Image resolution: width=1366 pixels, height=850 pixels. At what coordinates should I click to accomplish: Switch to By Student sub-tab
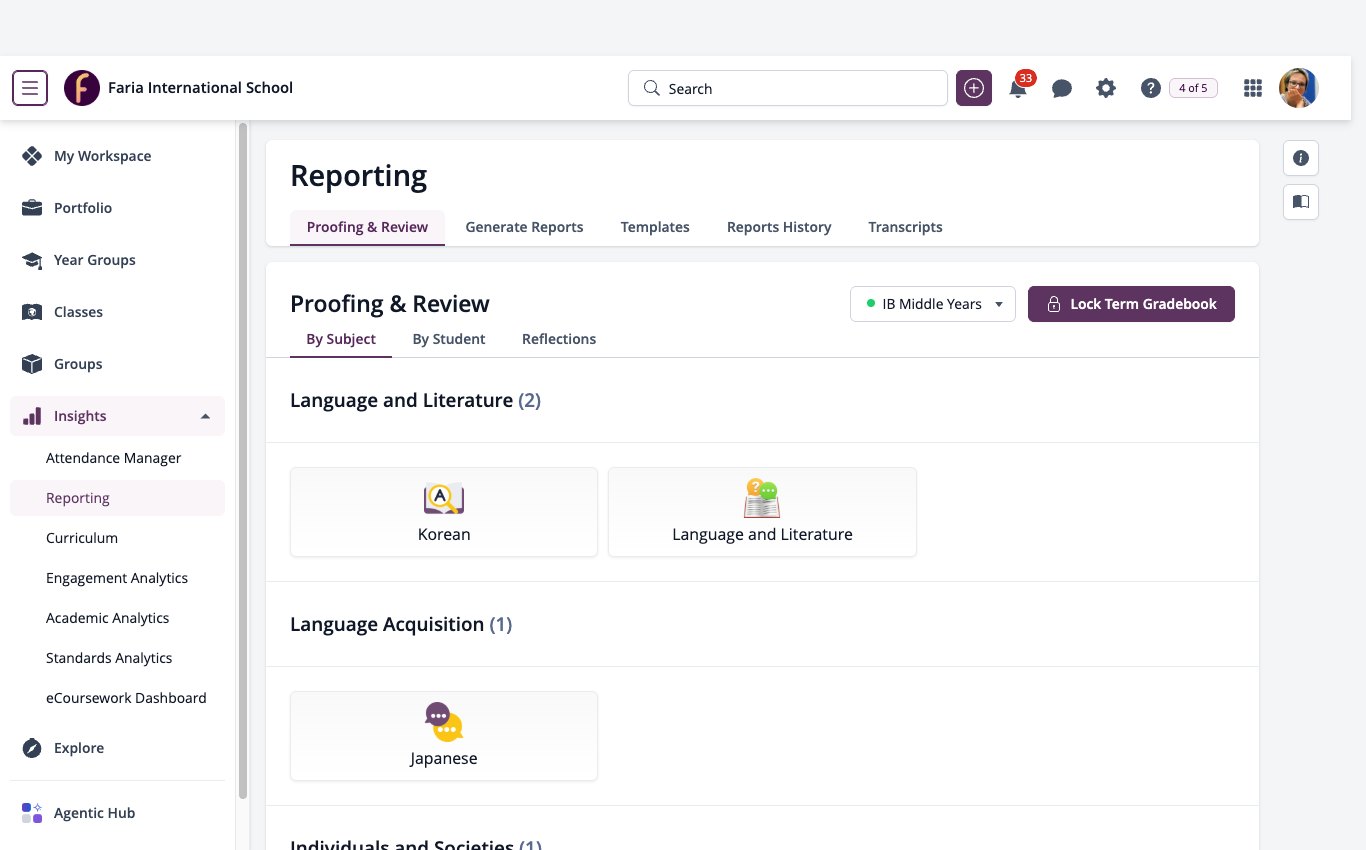tap(449, 339)
